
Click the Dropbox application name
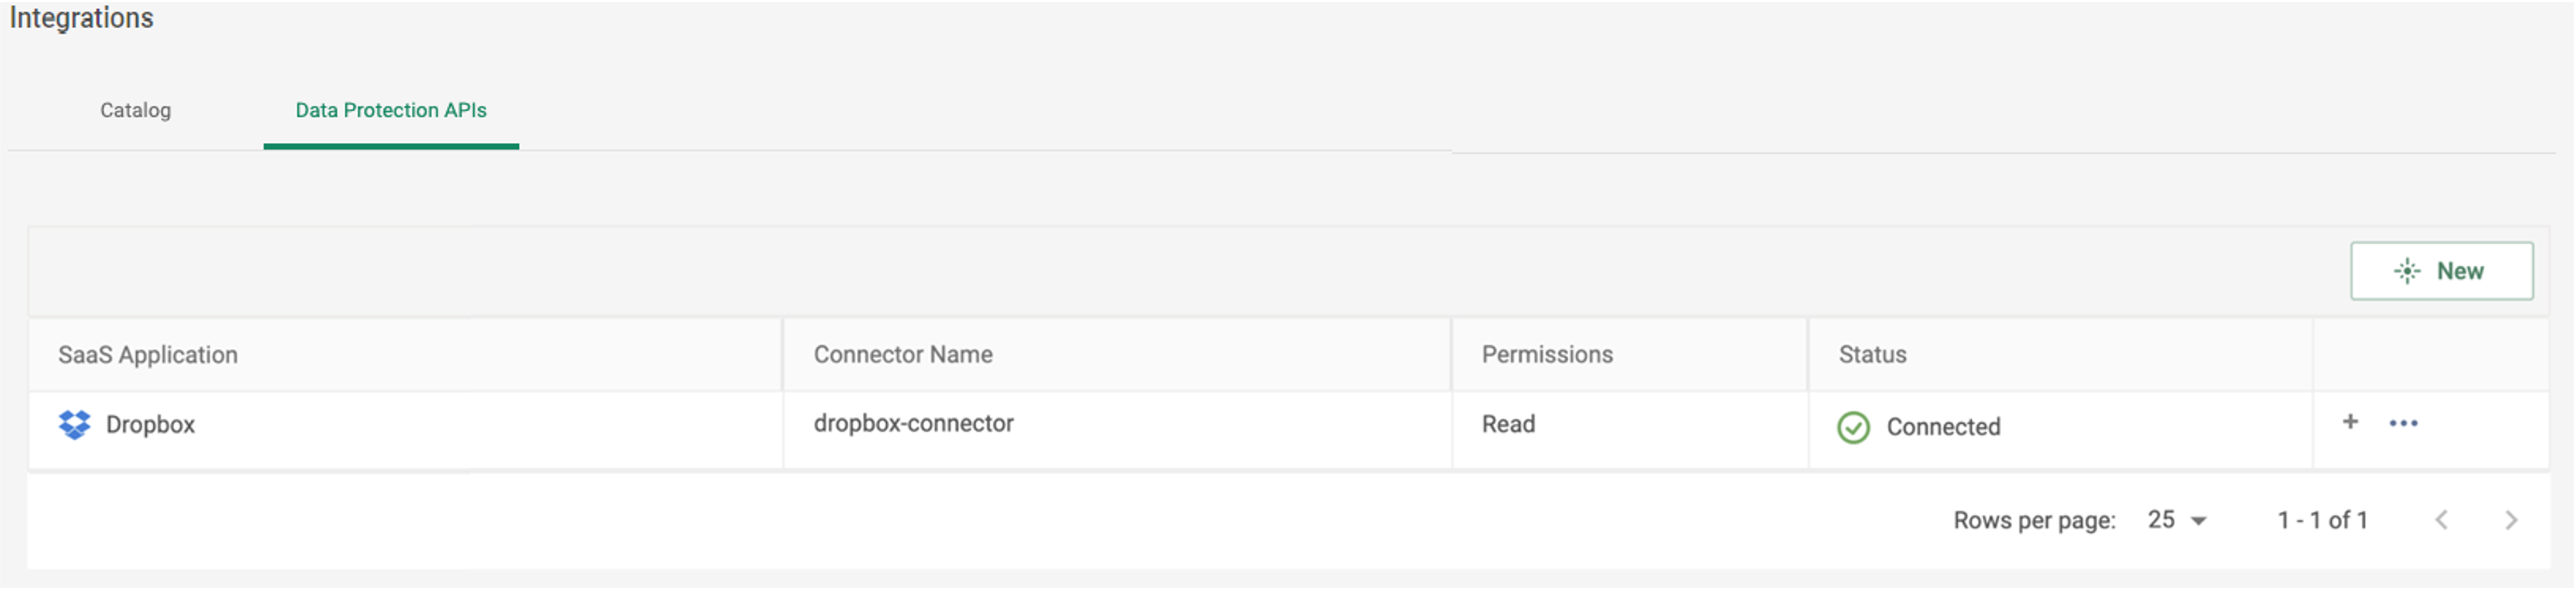[150, 425]
